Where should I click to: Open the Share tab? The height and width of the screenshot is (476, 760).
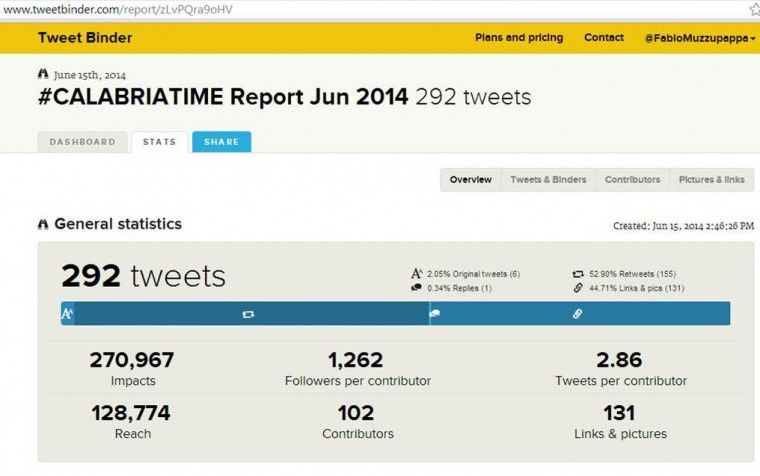222,142
